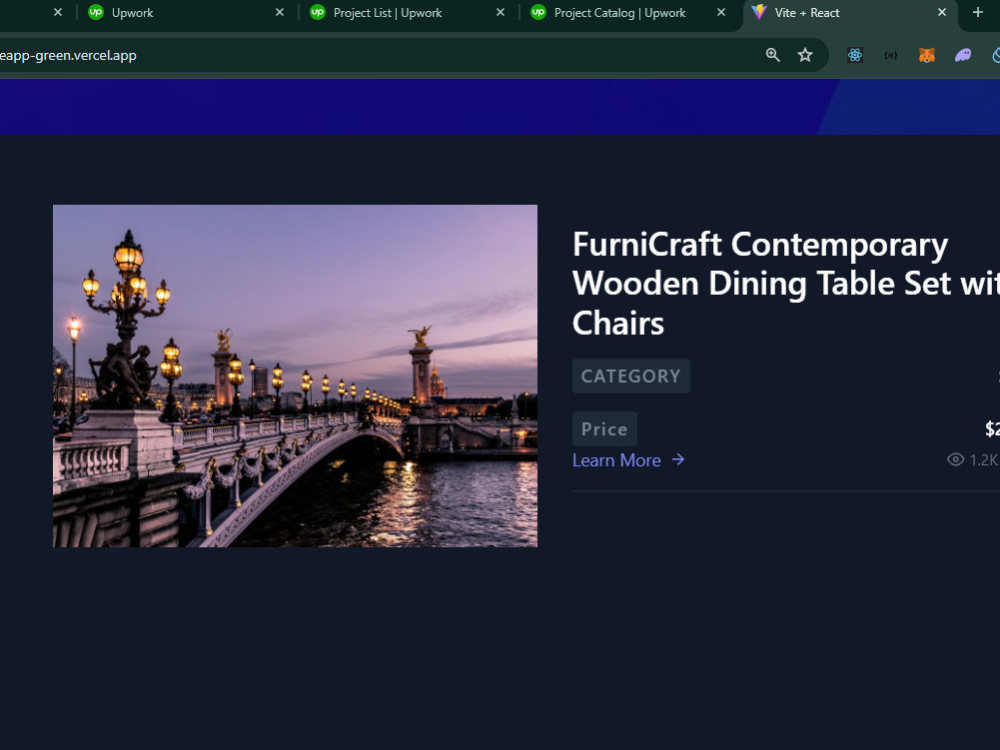Click the Learn More link
The height and width of the screenshot is (750, 1000).
616,460
